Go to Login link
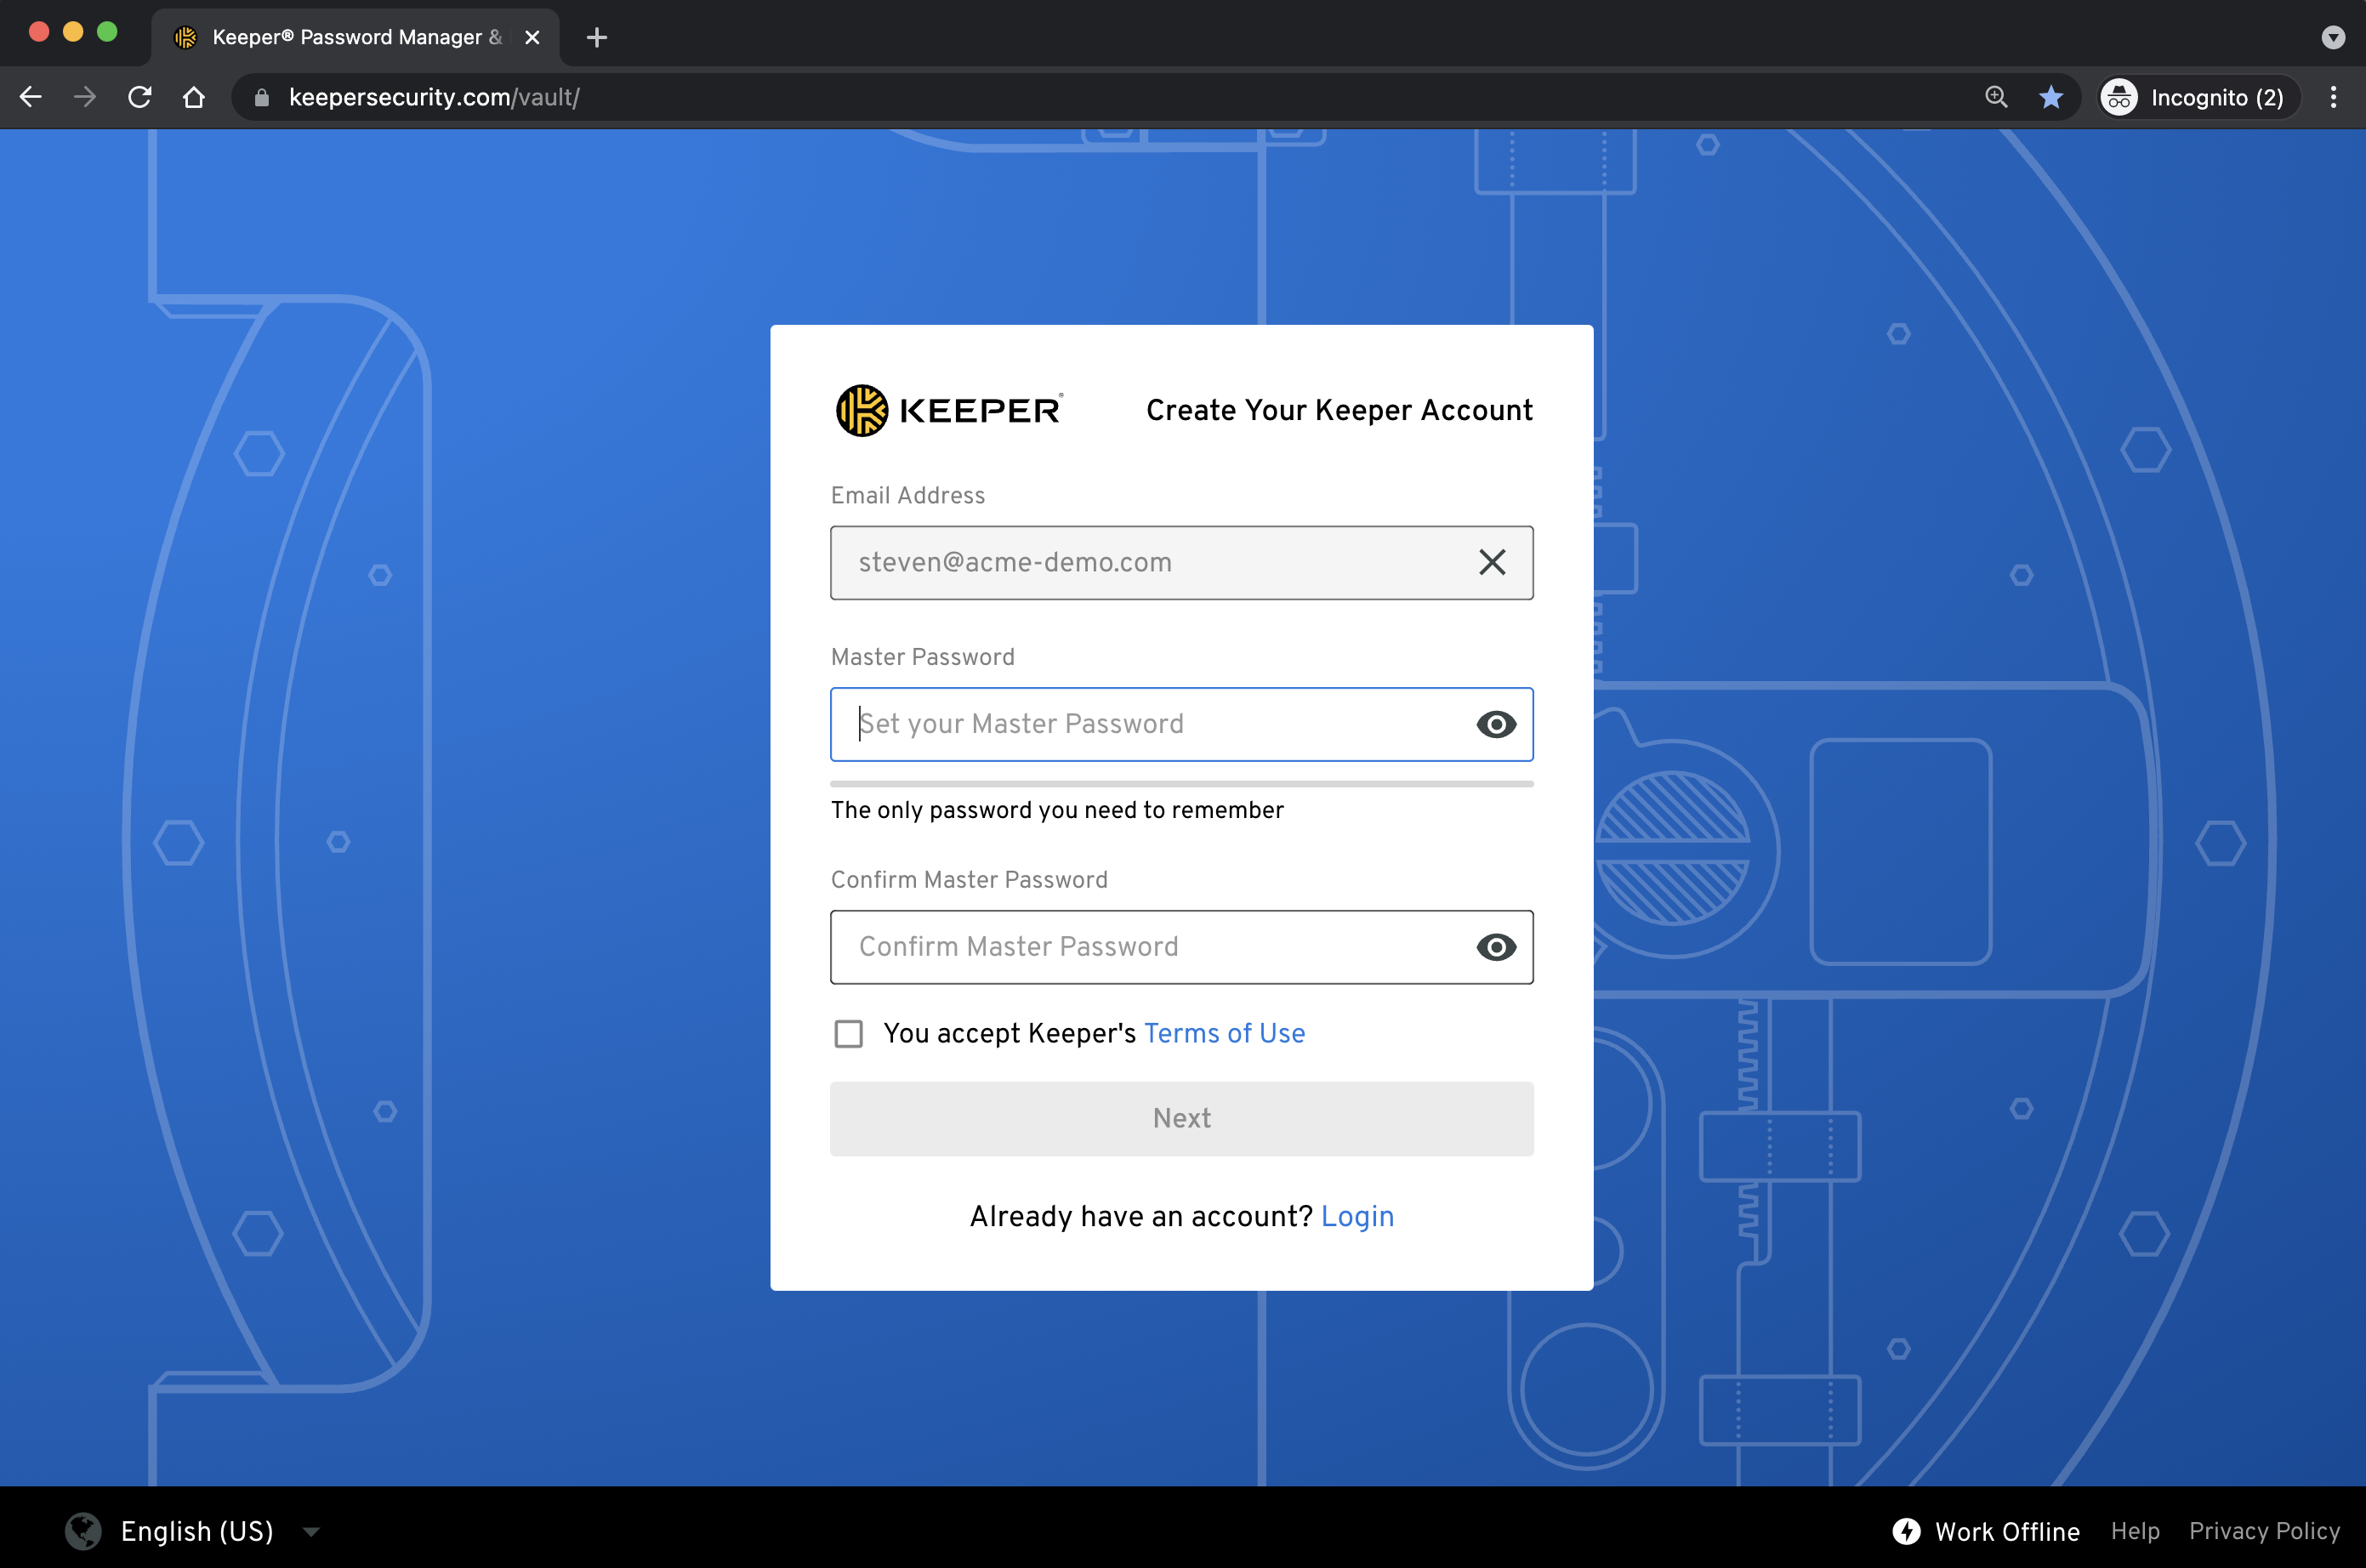 [1357, 1216]
